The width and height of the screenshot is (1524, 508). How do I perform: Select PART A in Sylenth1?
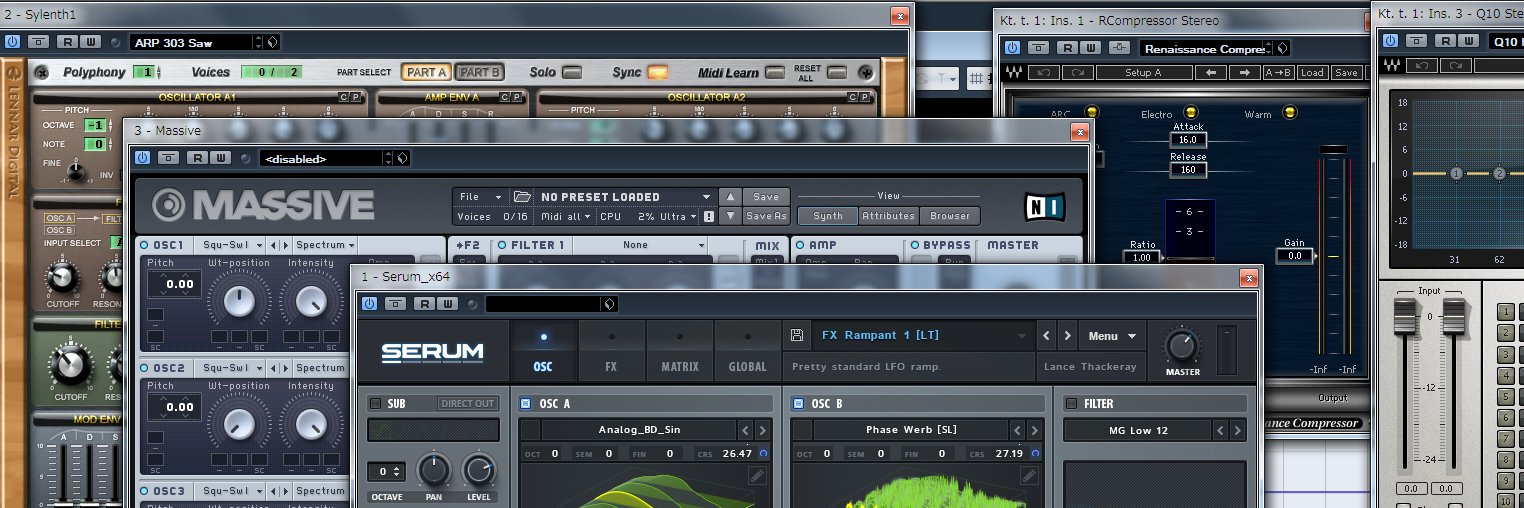(427, 72)
